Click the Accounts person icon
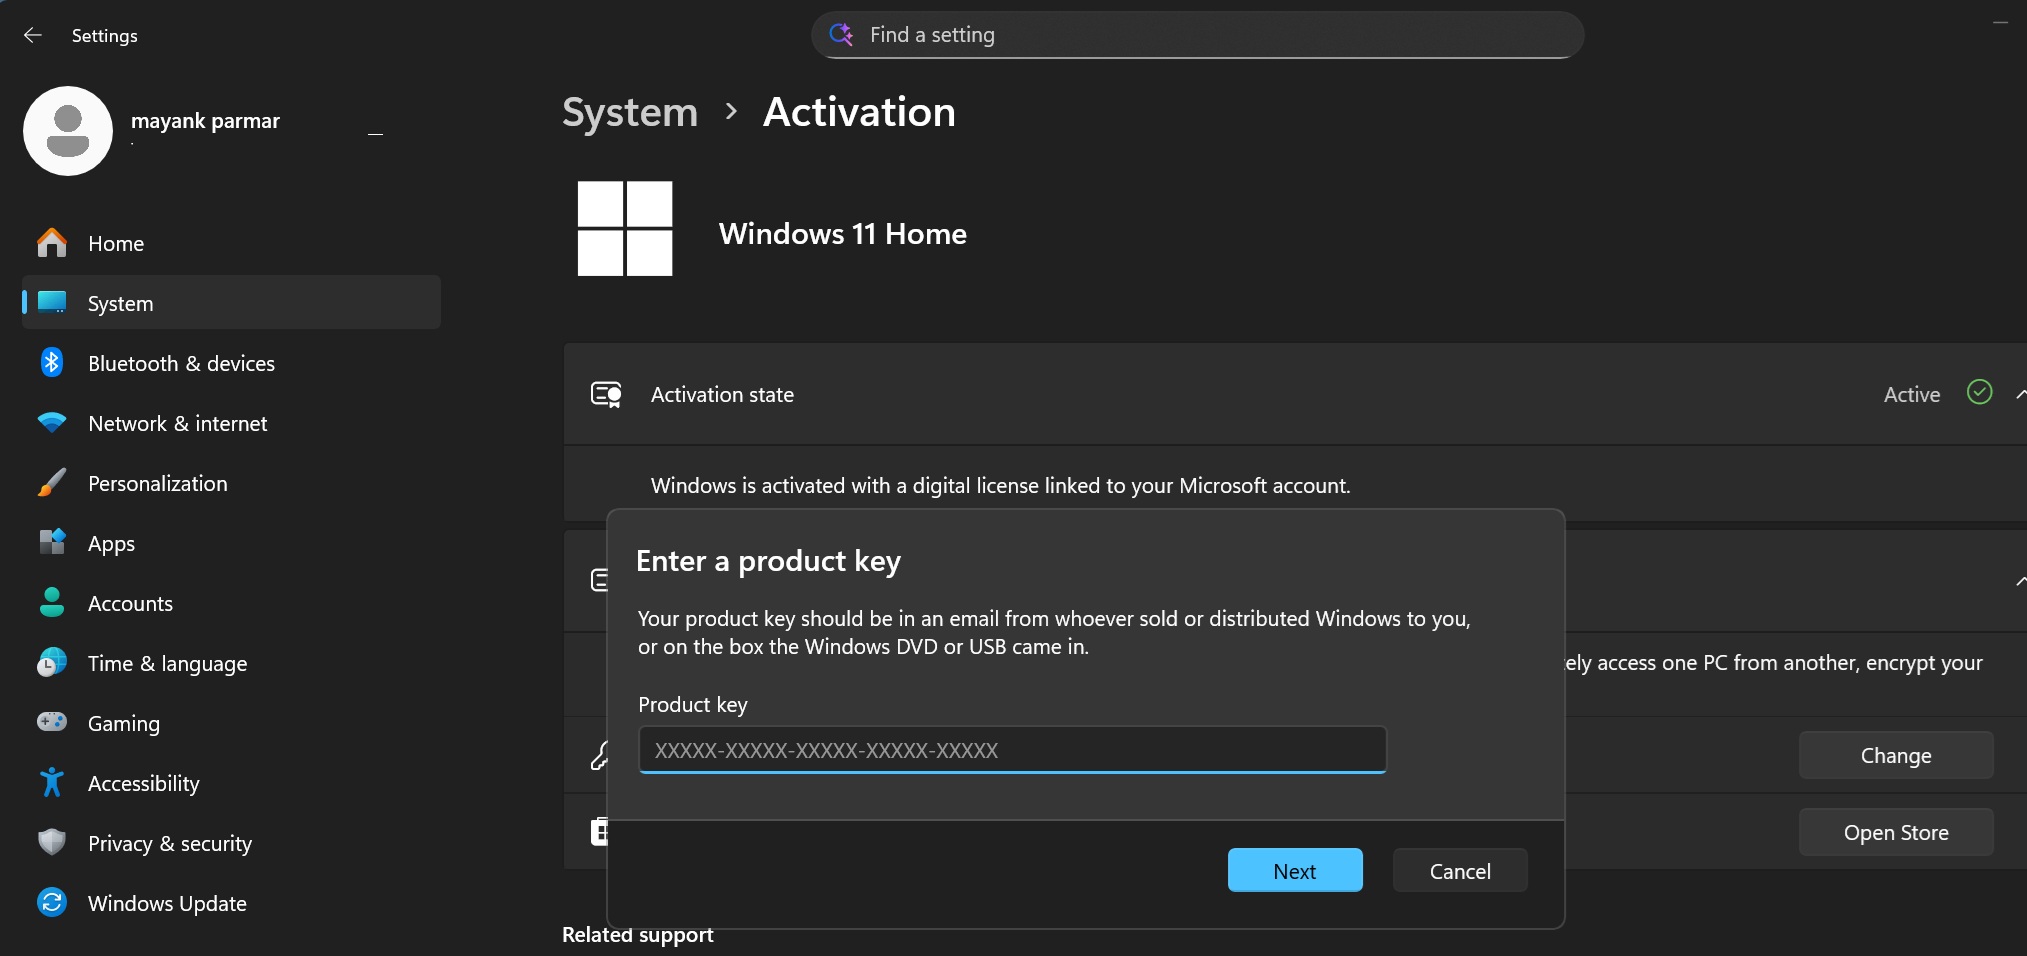The width and height of the screenshot is (2027, 956). (x=52, y=602)
